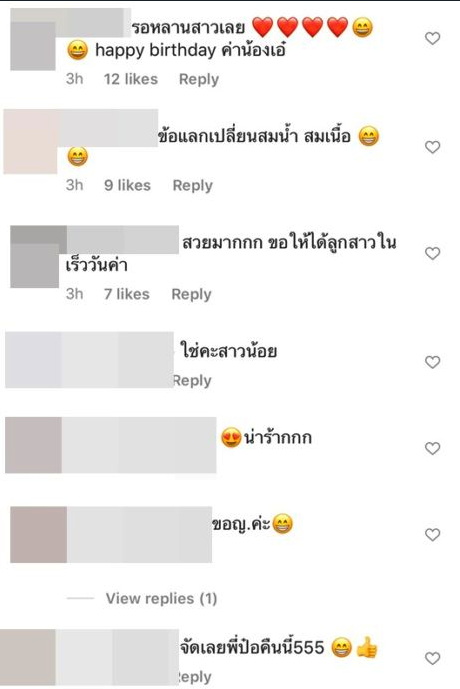
Task: View who gave '7 likes'
Action: (127, 294)
